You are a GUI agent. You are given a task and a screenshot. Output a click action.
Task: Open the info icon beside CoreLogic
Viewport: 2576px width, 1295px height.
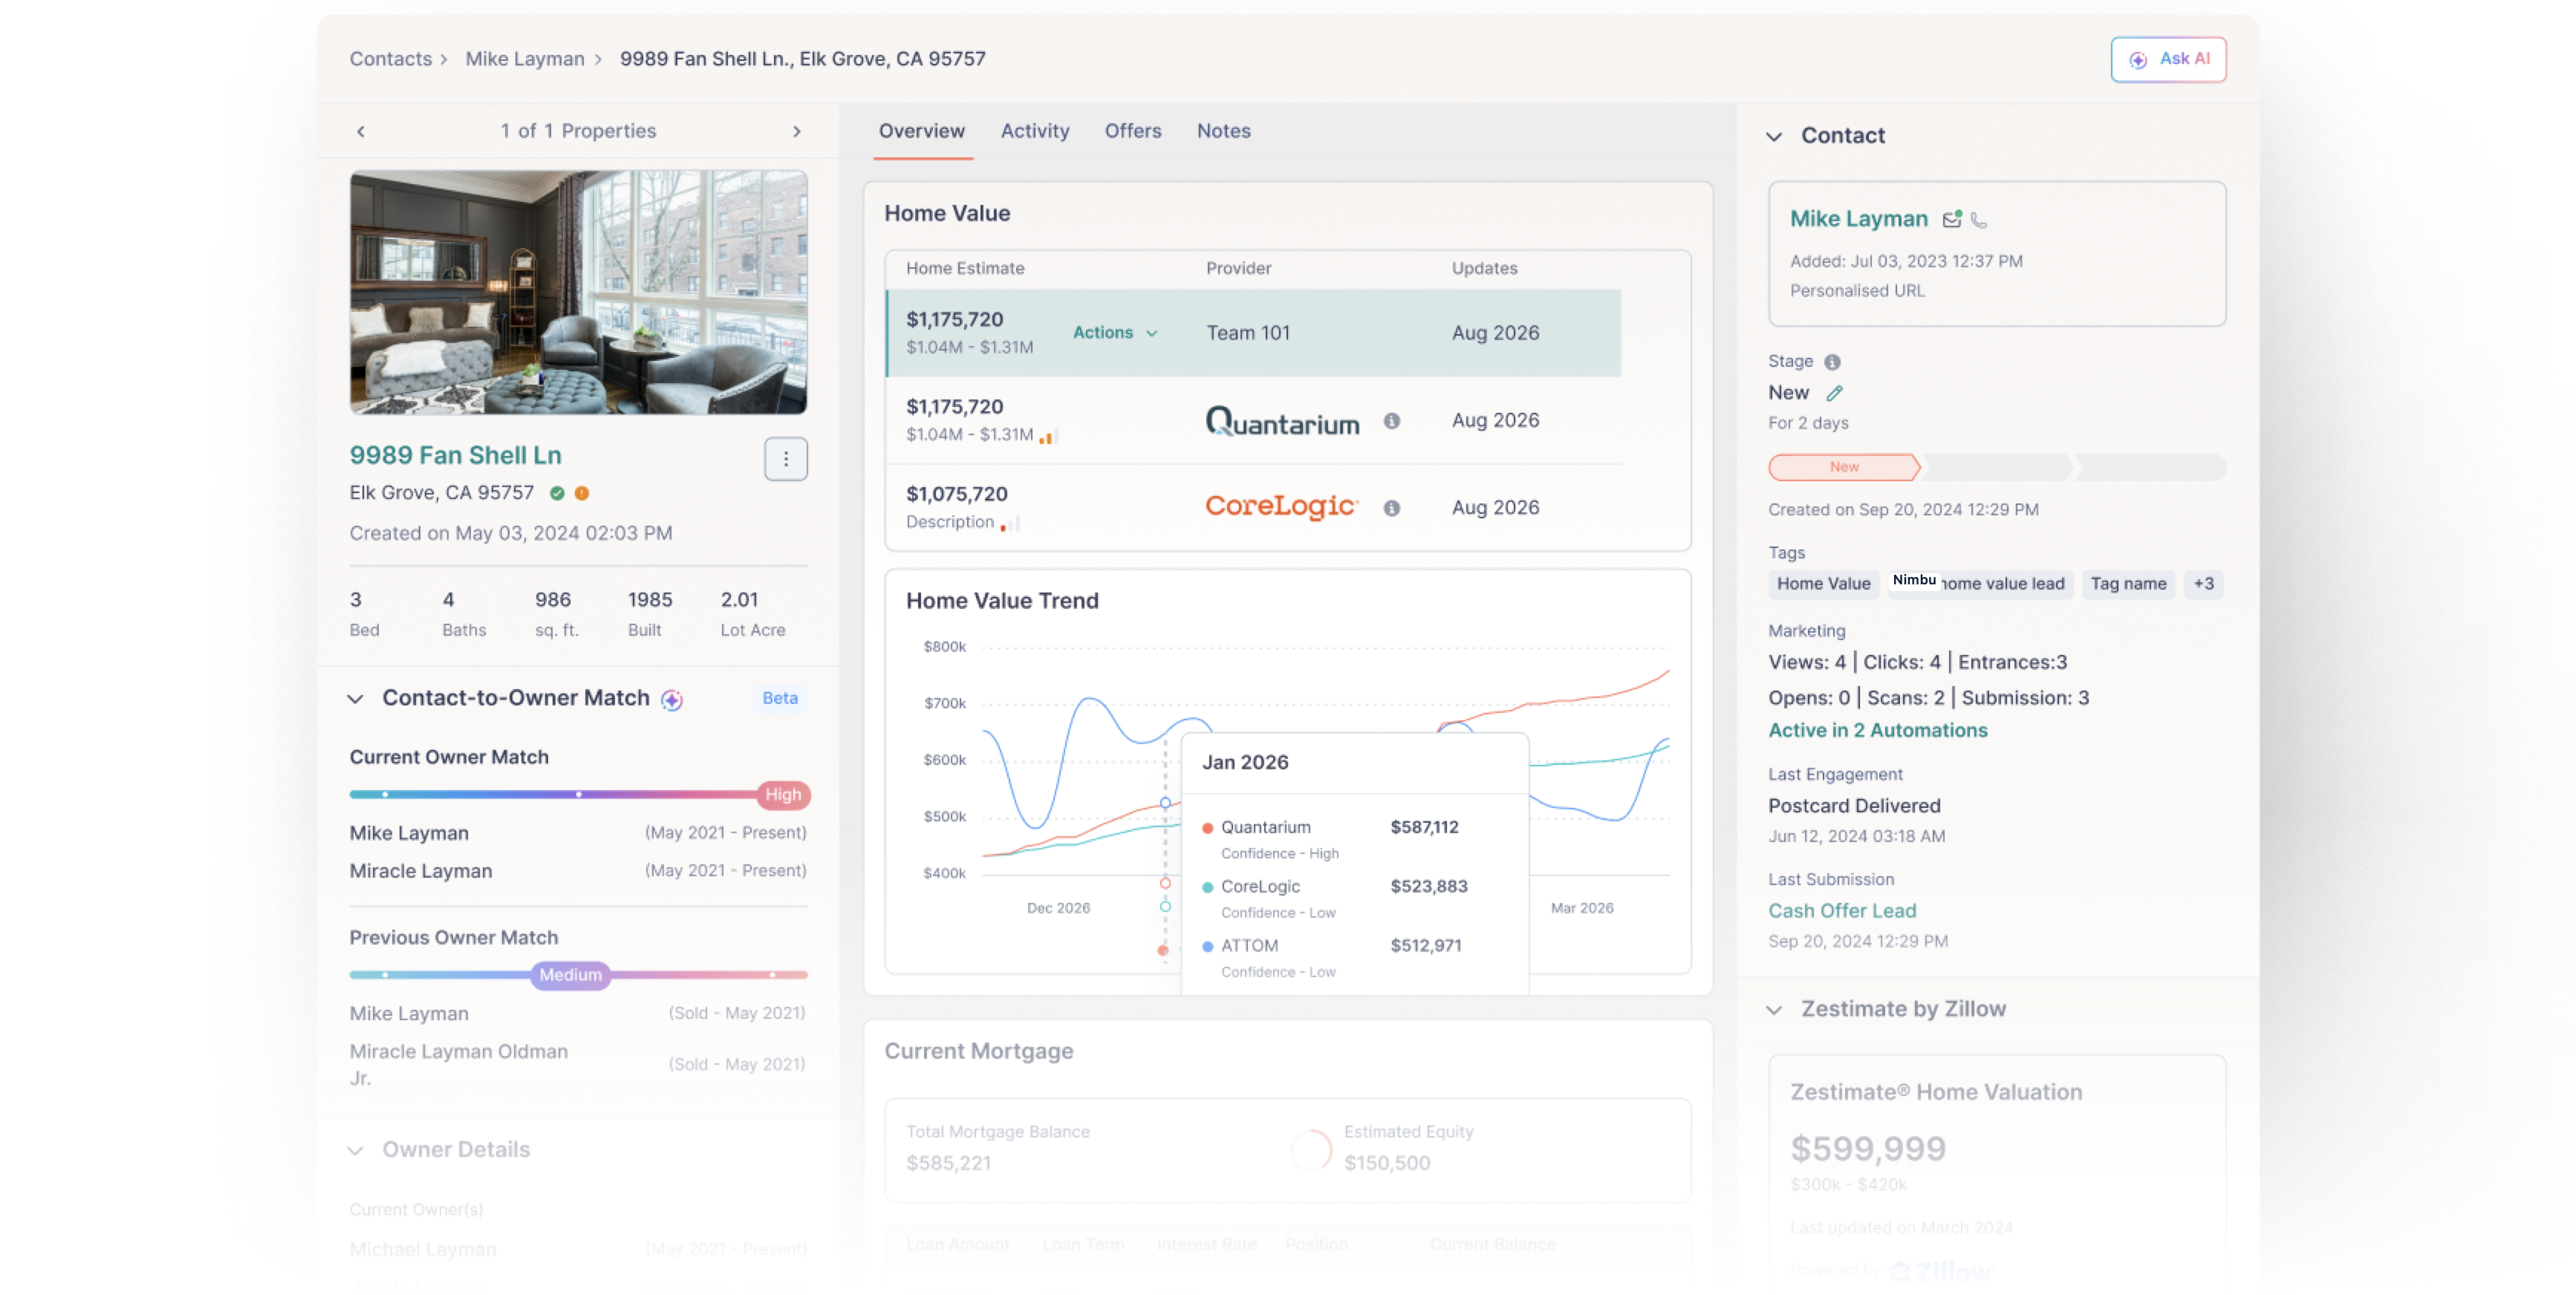pyautogui.click(x=1391, y=508)
